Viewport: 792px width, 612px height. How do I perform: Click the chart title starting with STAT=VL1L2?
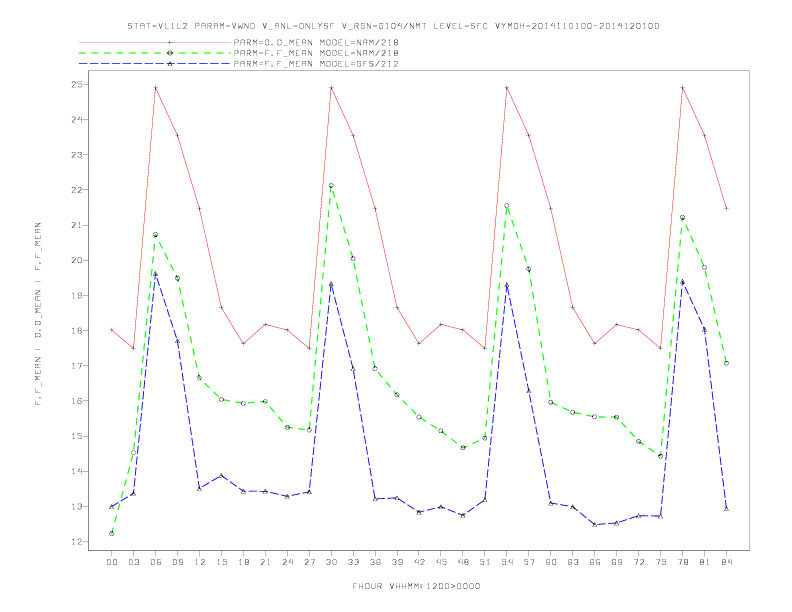(393, 26)
